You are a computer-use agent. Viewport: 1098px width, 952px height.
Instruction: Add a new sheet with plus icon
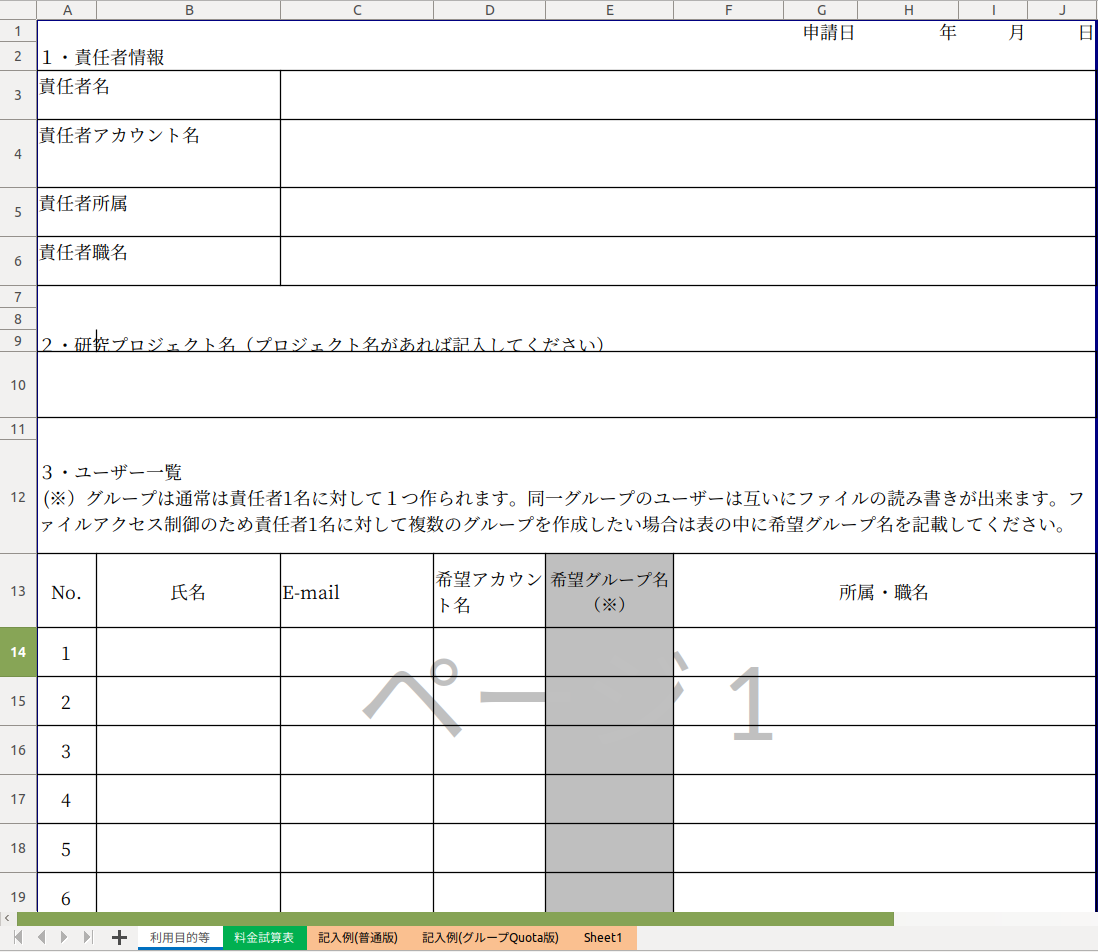[119, 937]
